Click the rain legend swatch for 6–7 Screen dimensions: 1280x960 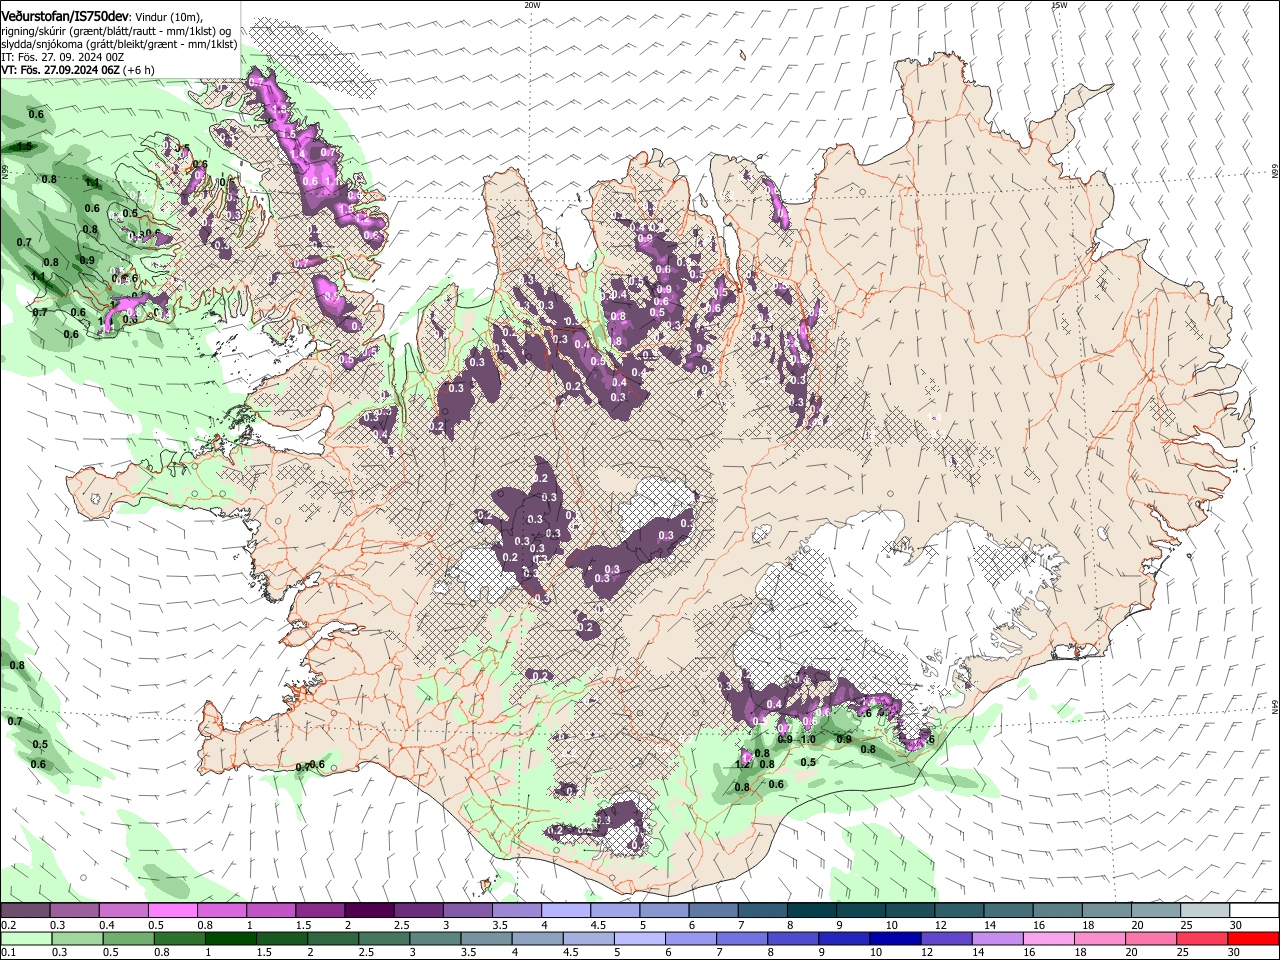click(690, 939)
